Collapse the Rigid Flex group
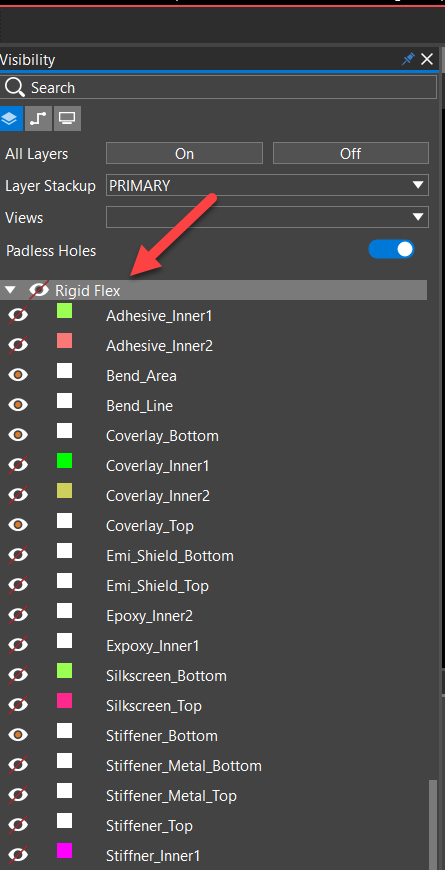The height and width of the screenshot is (870, 445). [x=10, y=290]
